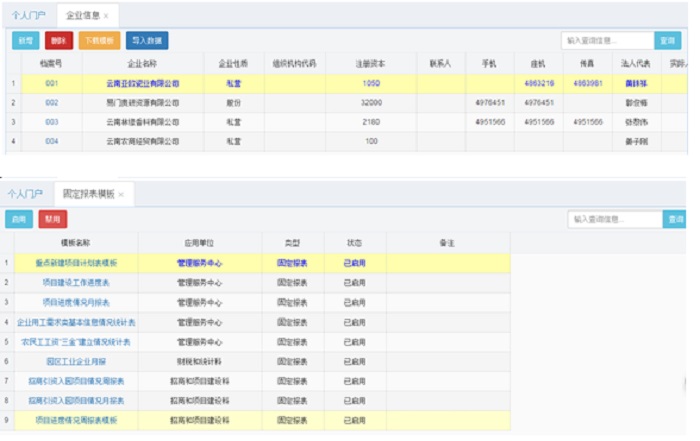Click the 法人代表 column header
The image size is (700, 441).
coord(636,64)
